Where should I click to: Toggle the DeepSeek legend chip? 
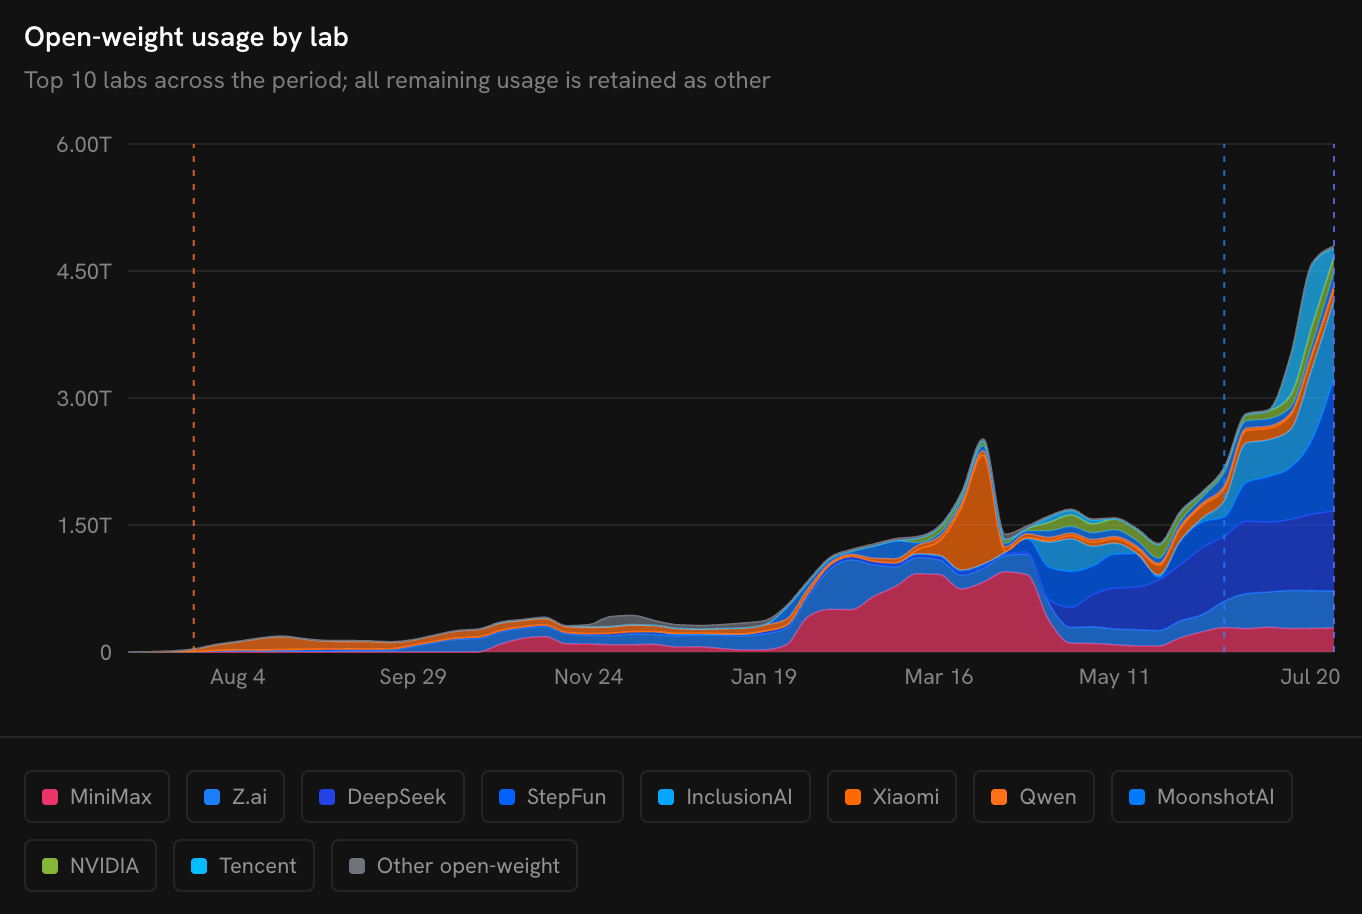point(383,797)
